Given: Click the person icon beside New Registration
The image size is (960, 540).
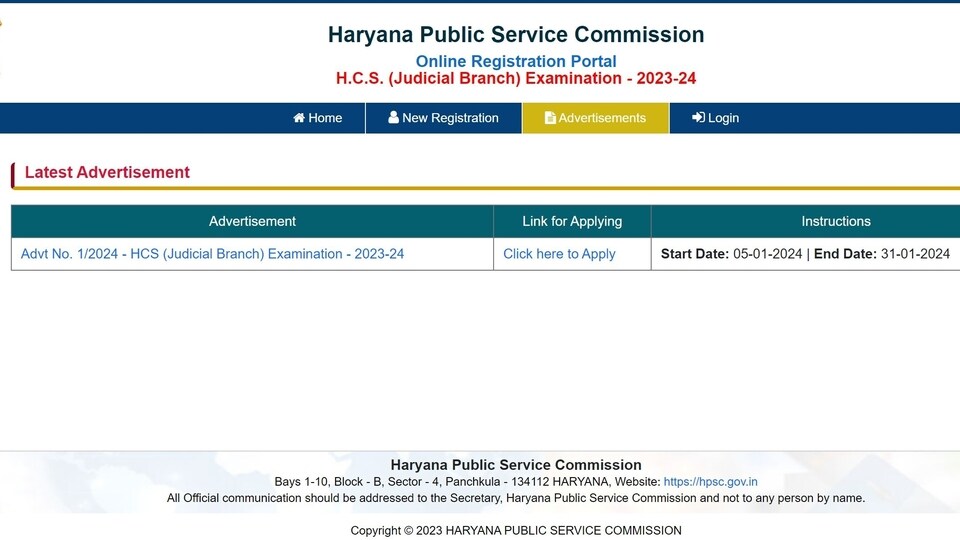Looking at the screenshot, I should click(x=393, y=117).
